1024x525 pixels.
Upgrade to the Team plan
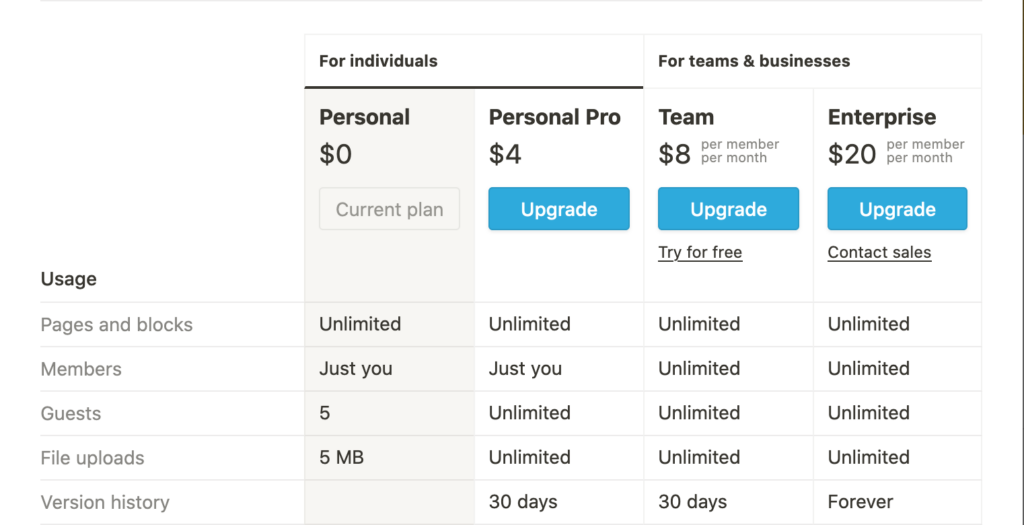(728, 209)
